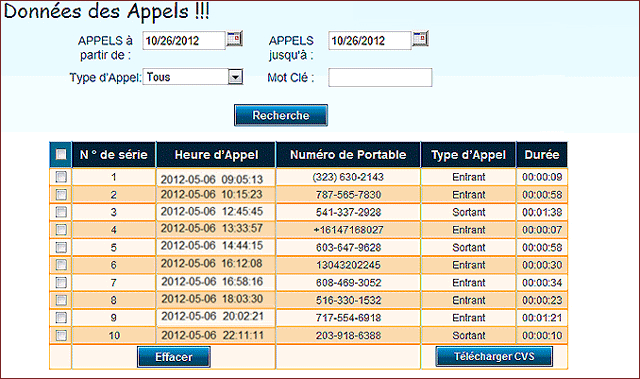Click call time 2012-05-06 16:12:08
This screenshot has height=379, width=640.
click(211, 263)
